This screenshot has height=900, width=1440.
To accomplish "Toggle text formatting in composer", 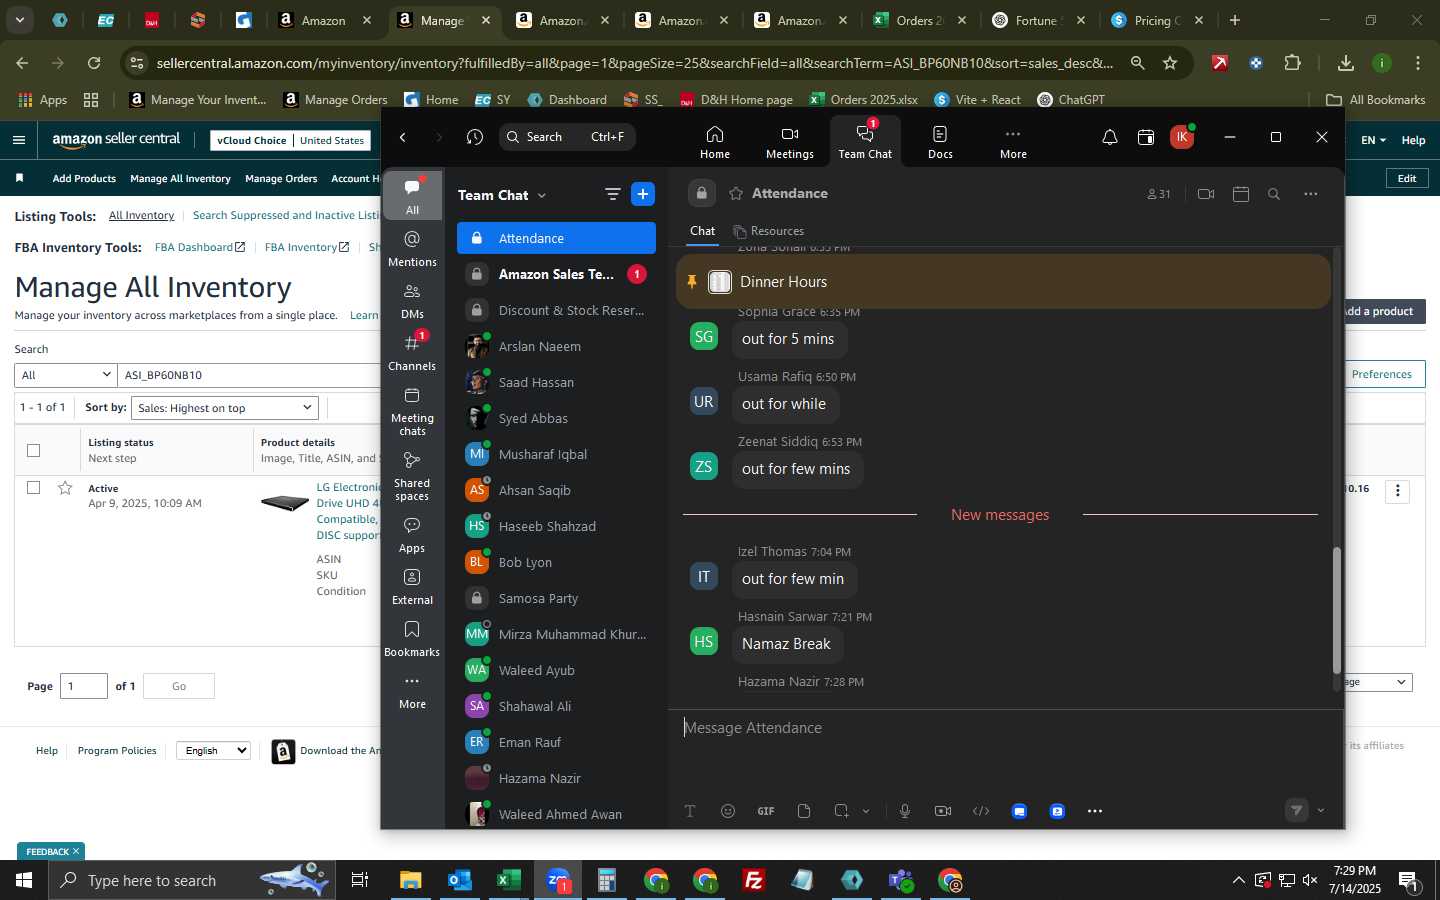I will (690, 811).
